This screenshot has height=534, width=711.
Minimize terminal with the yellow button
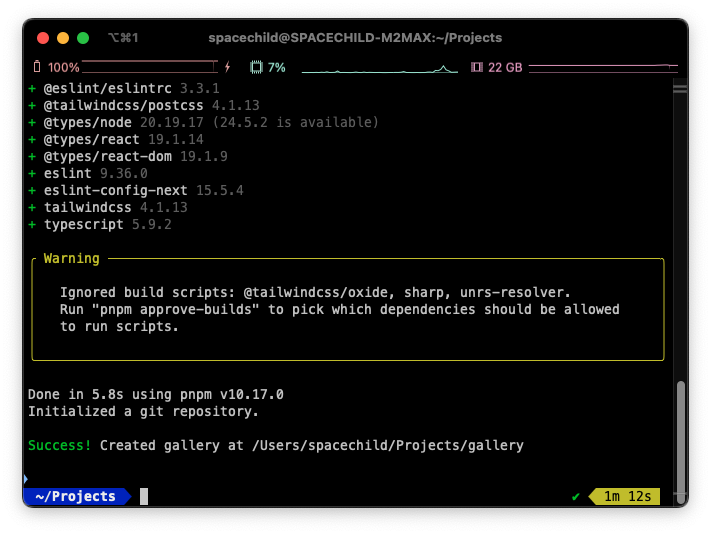63,38
